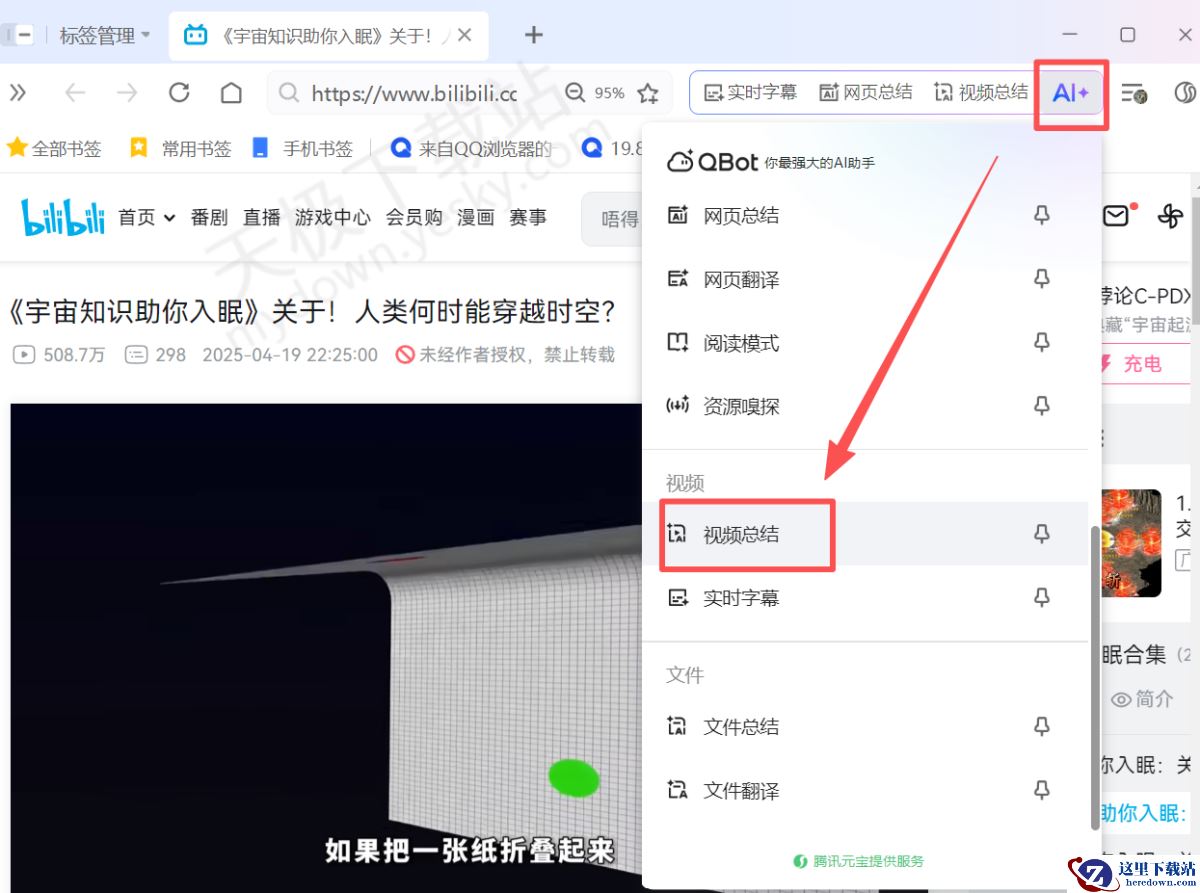Open the AI+ assistant button
This screenshot has height=893, width=1200.
pos(1070,92)
